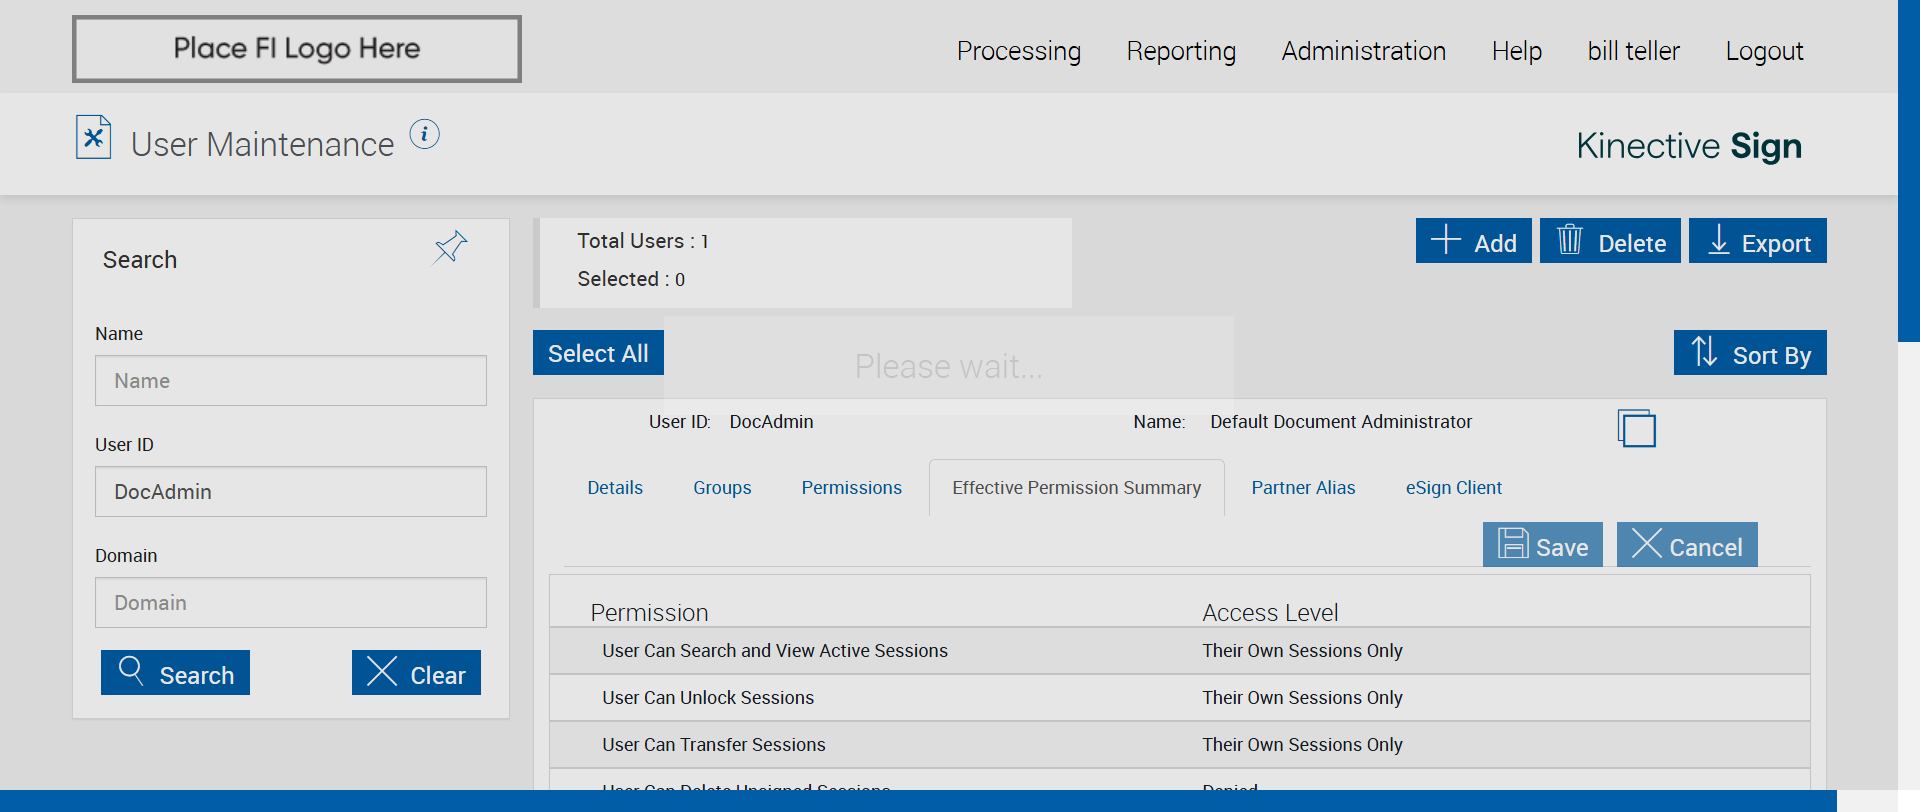Expand the Administration menu
This screenshot has width=1920, height=812.
(1363, 51)
